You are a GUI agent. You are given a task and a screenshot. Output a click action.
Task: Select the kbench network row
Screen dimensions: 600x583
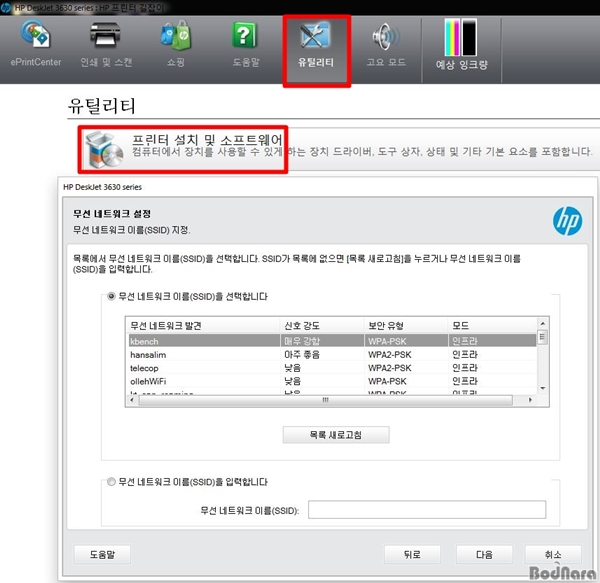coord(331,341)
